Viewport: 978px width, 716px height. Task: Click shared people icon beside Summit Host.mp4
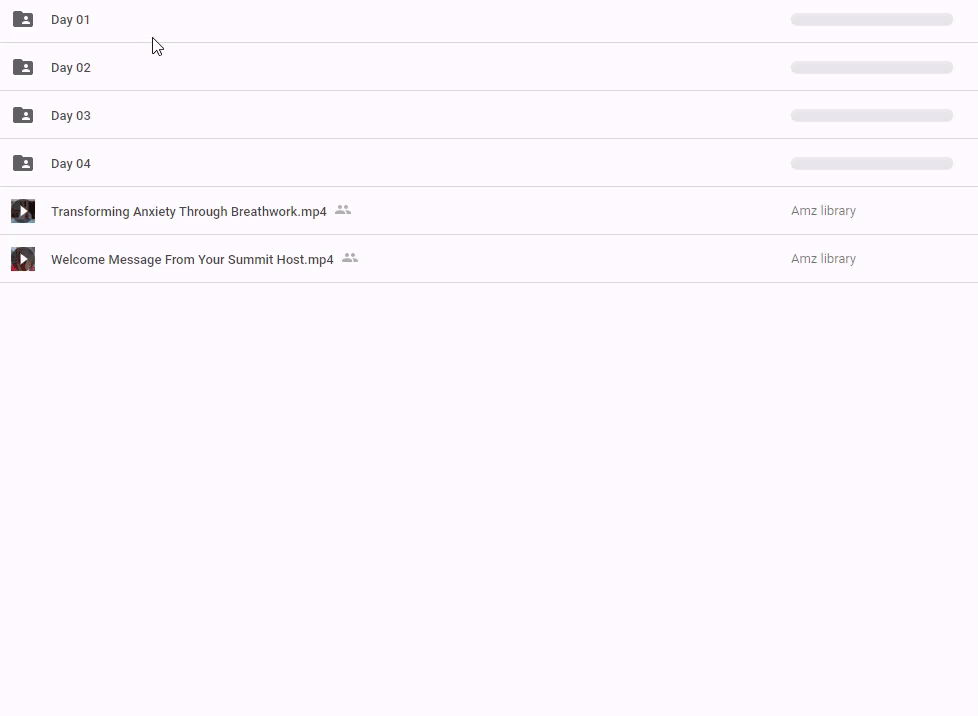click(350, 258)
